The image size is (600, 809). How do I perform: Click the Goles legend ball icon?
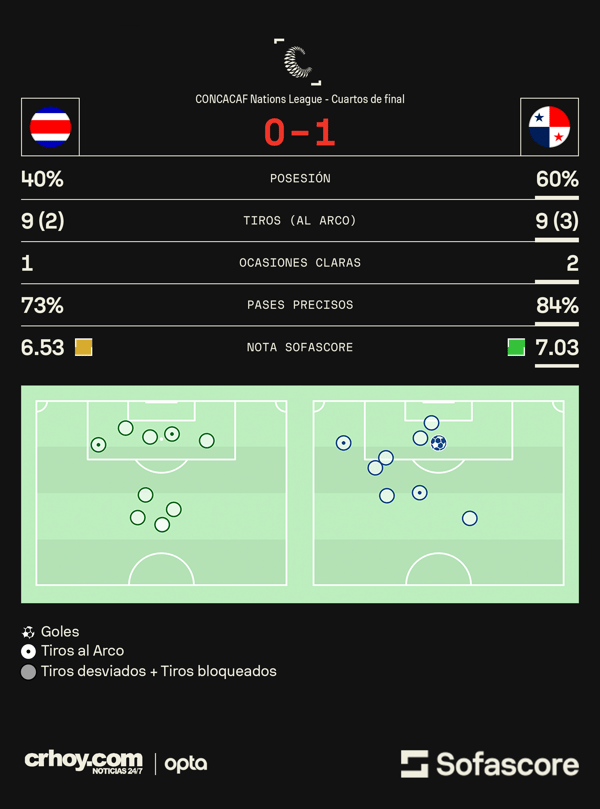[28, 632]
